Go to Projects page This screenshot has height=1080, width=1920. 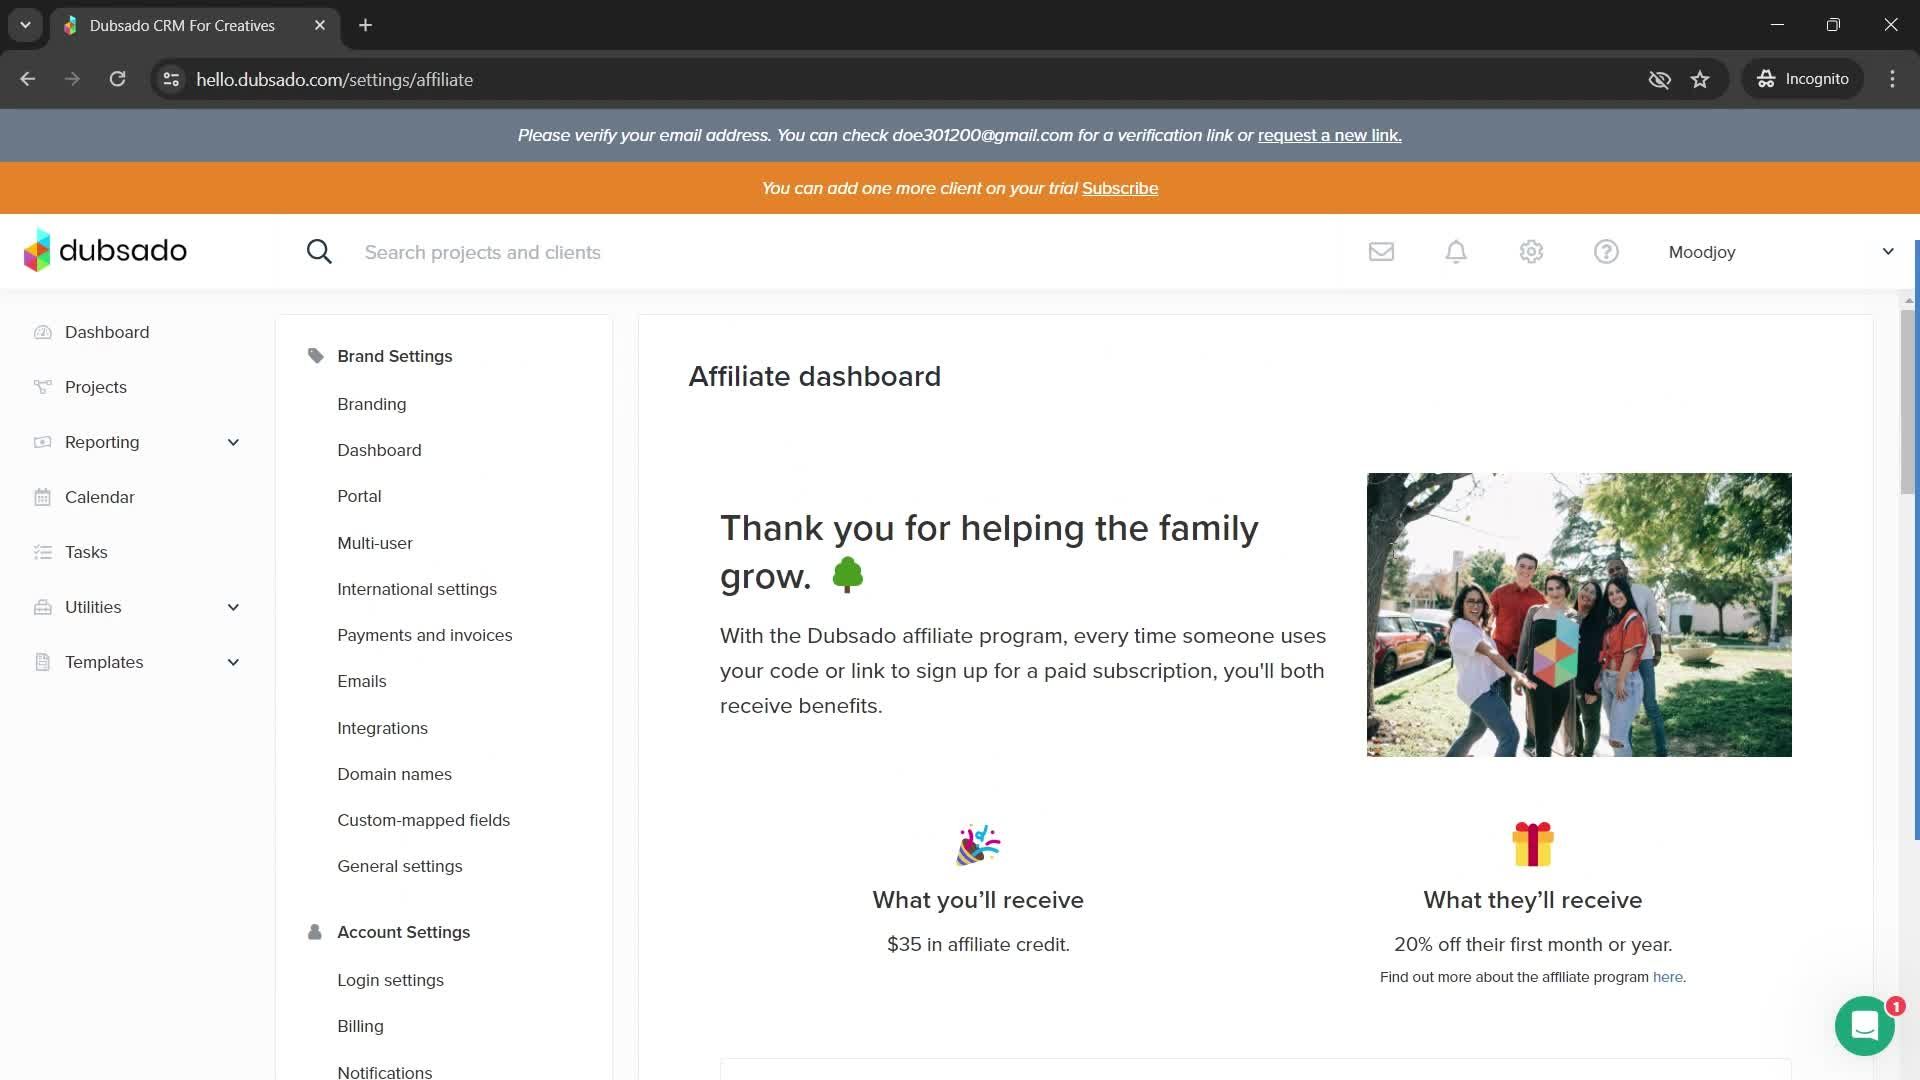(x=96, y=387)
